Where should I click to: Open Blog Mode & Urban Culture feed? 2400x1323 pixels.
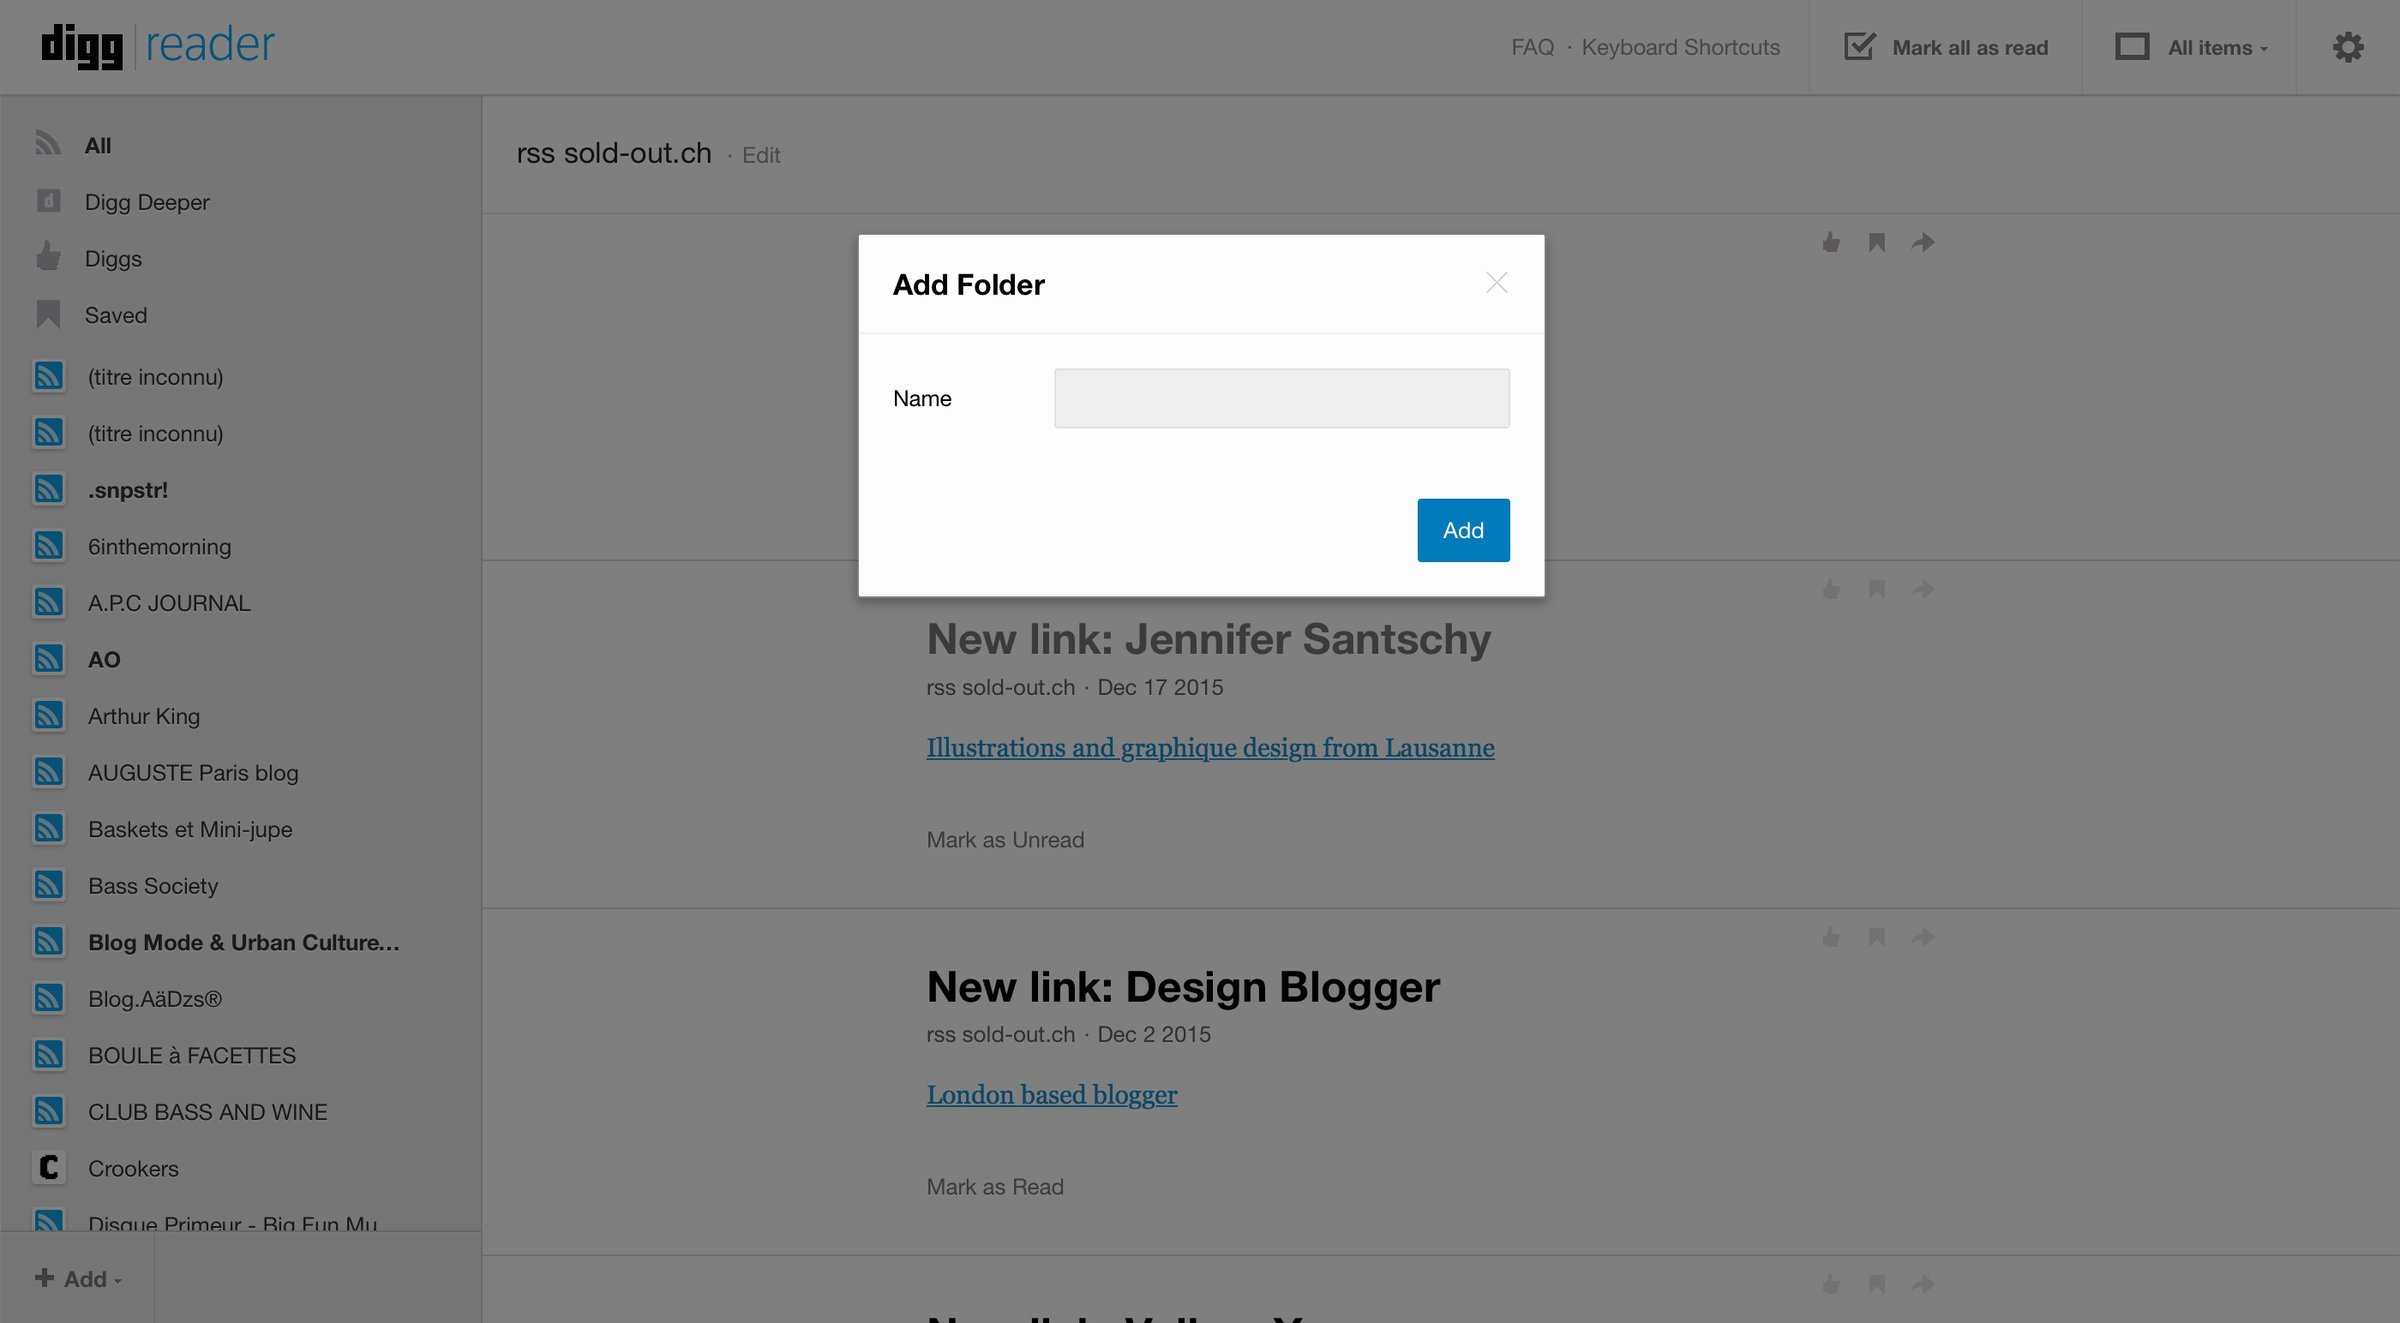coord(244,942)
